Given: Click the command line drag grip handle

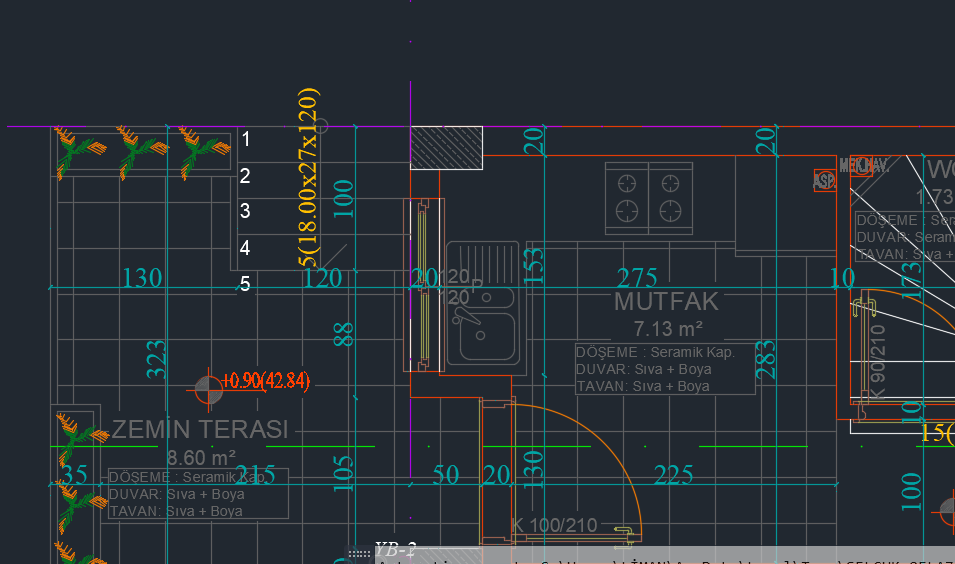Looking at the screenshot, I should click(x=359, y=554).
